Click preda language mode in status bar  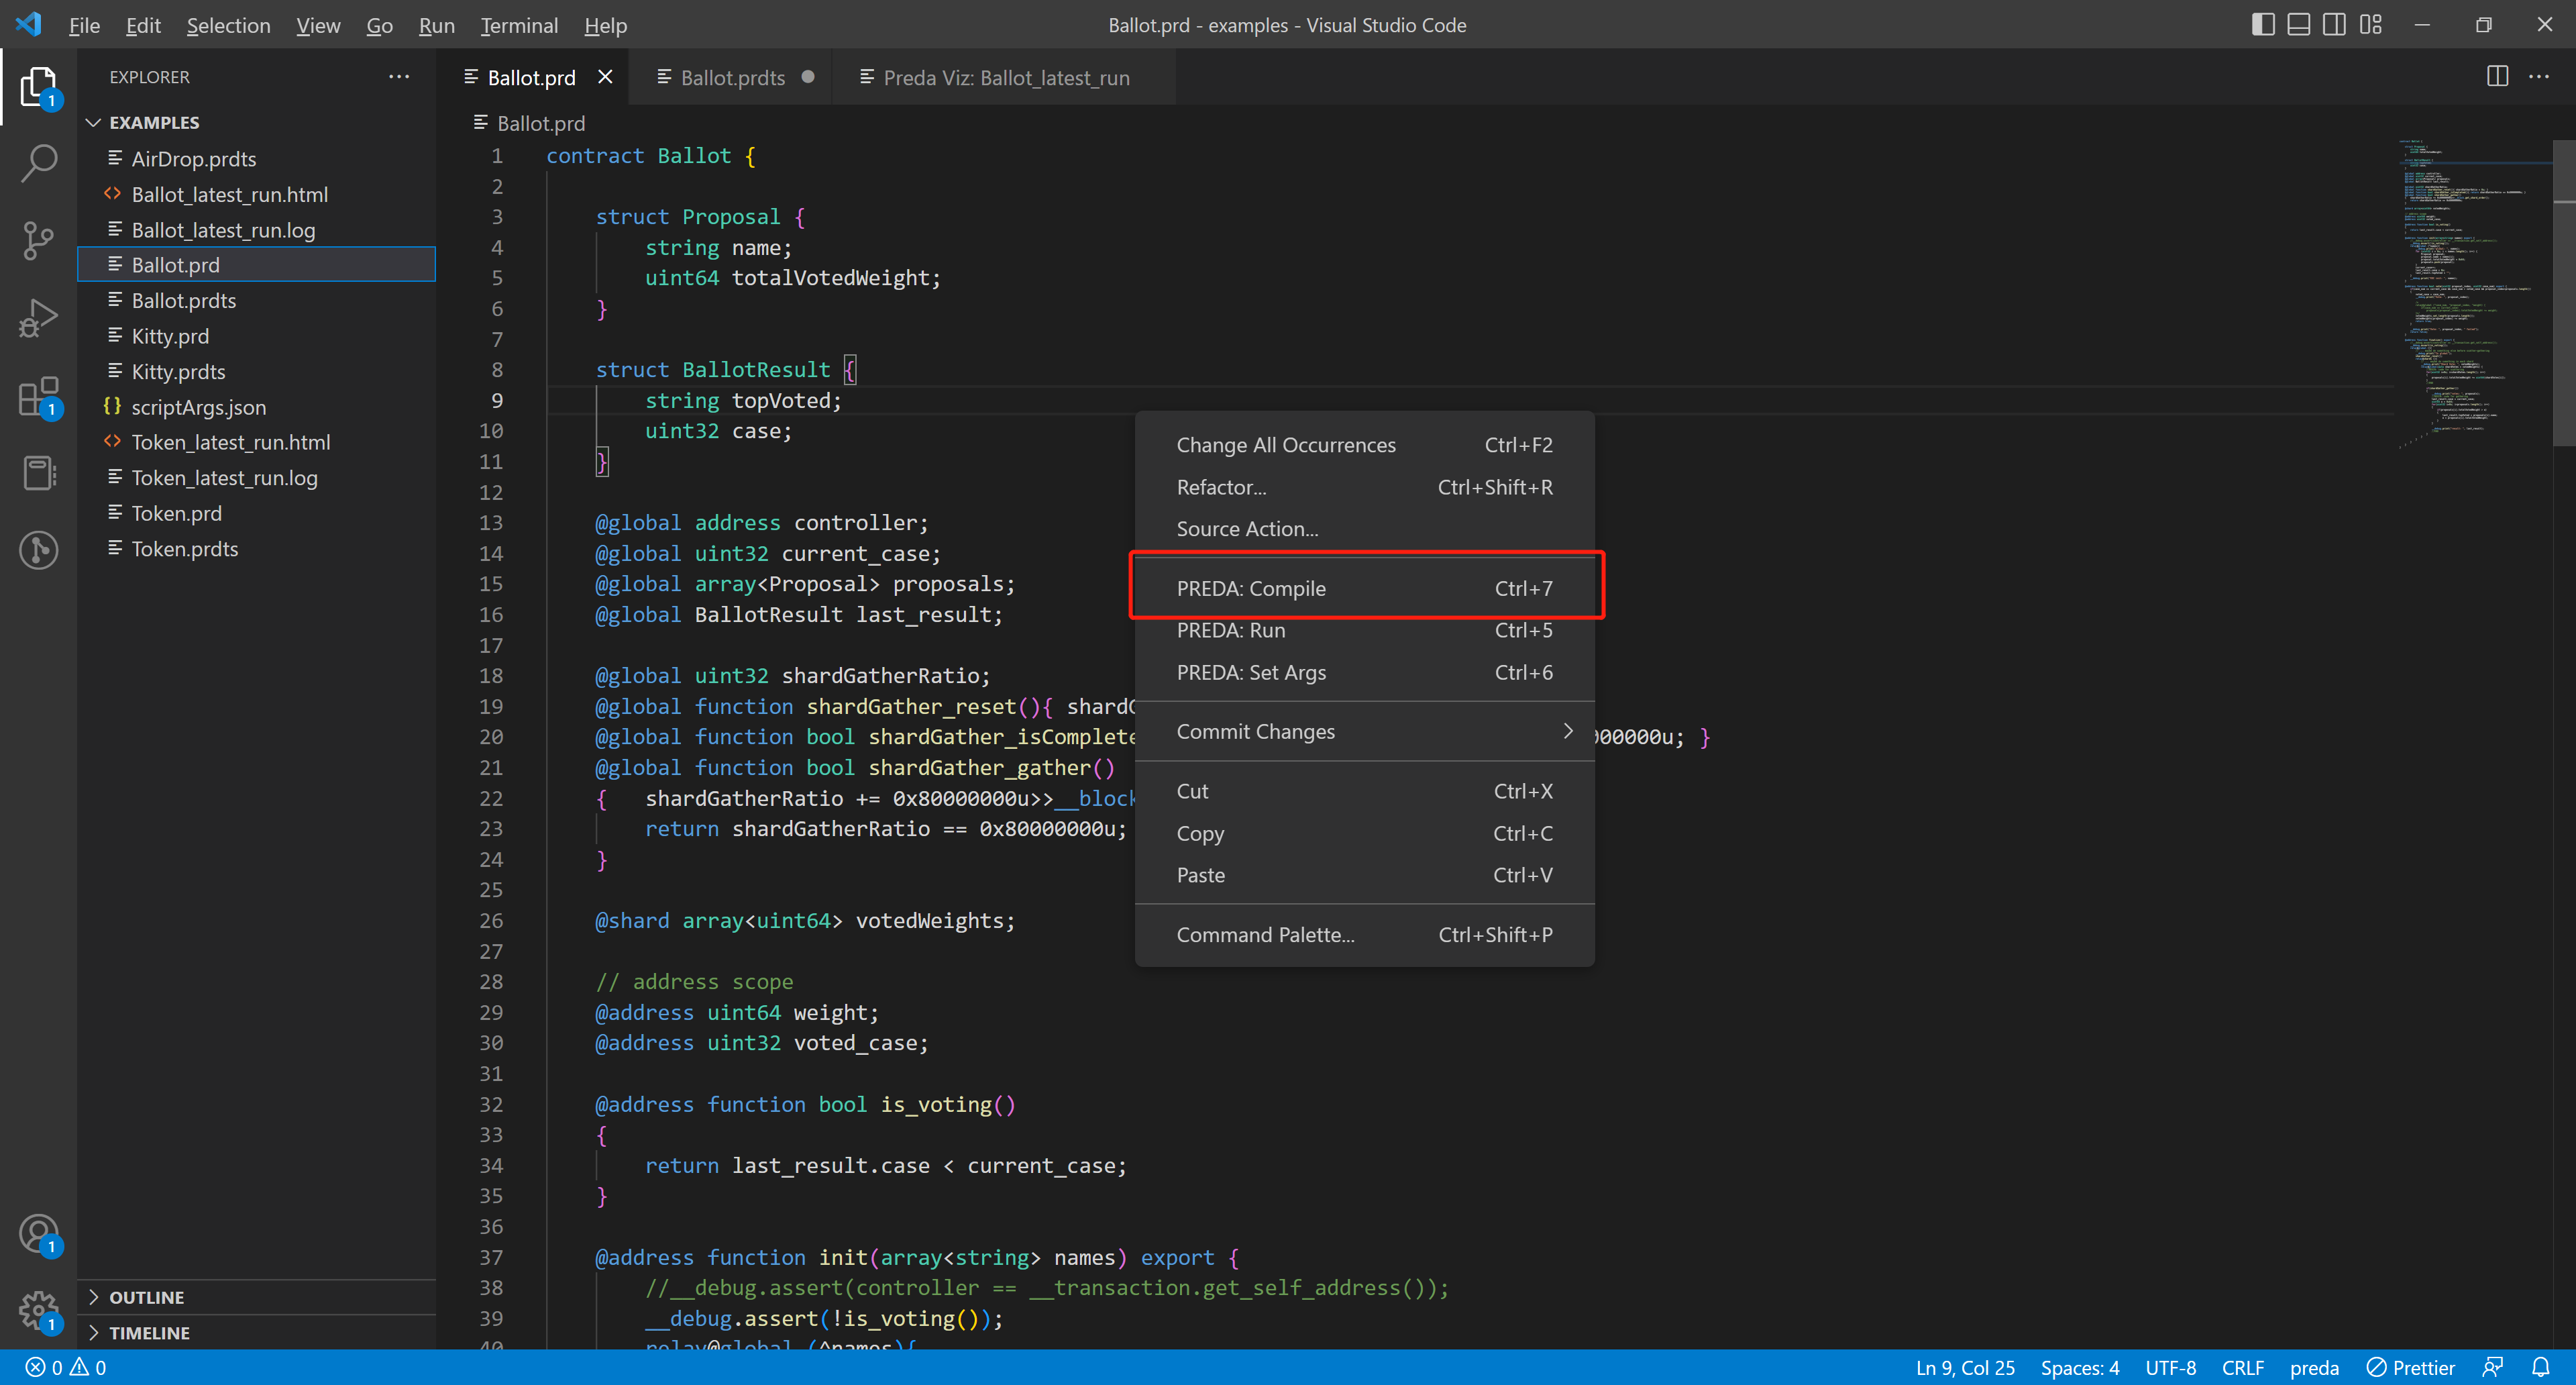tap(2314, 1367)
